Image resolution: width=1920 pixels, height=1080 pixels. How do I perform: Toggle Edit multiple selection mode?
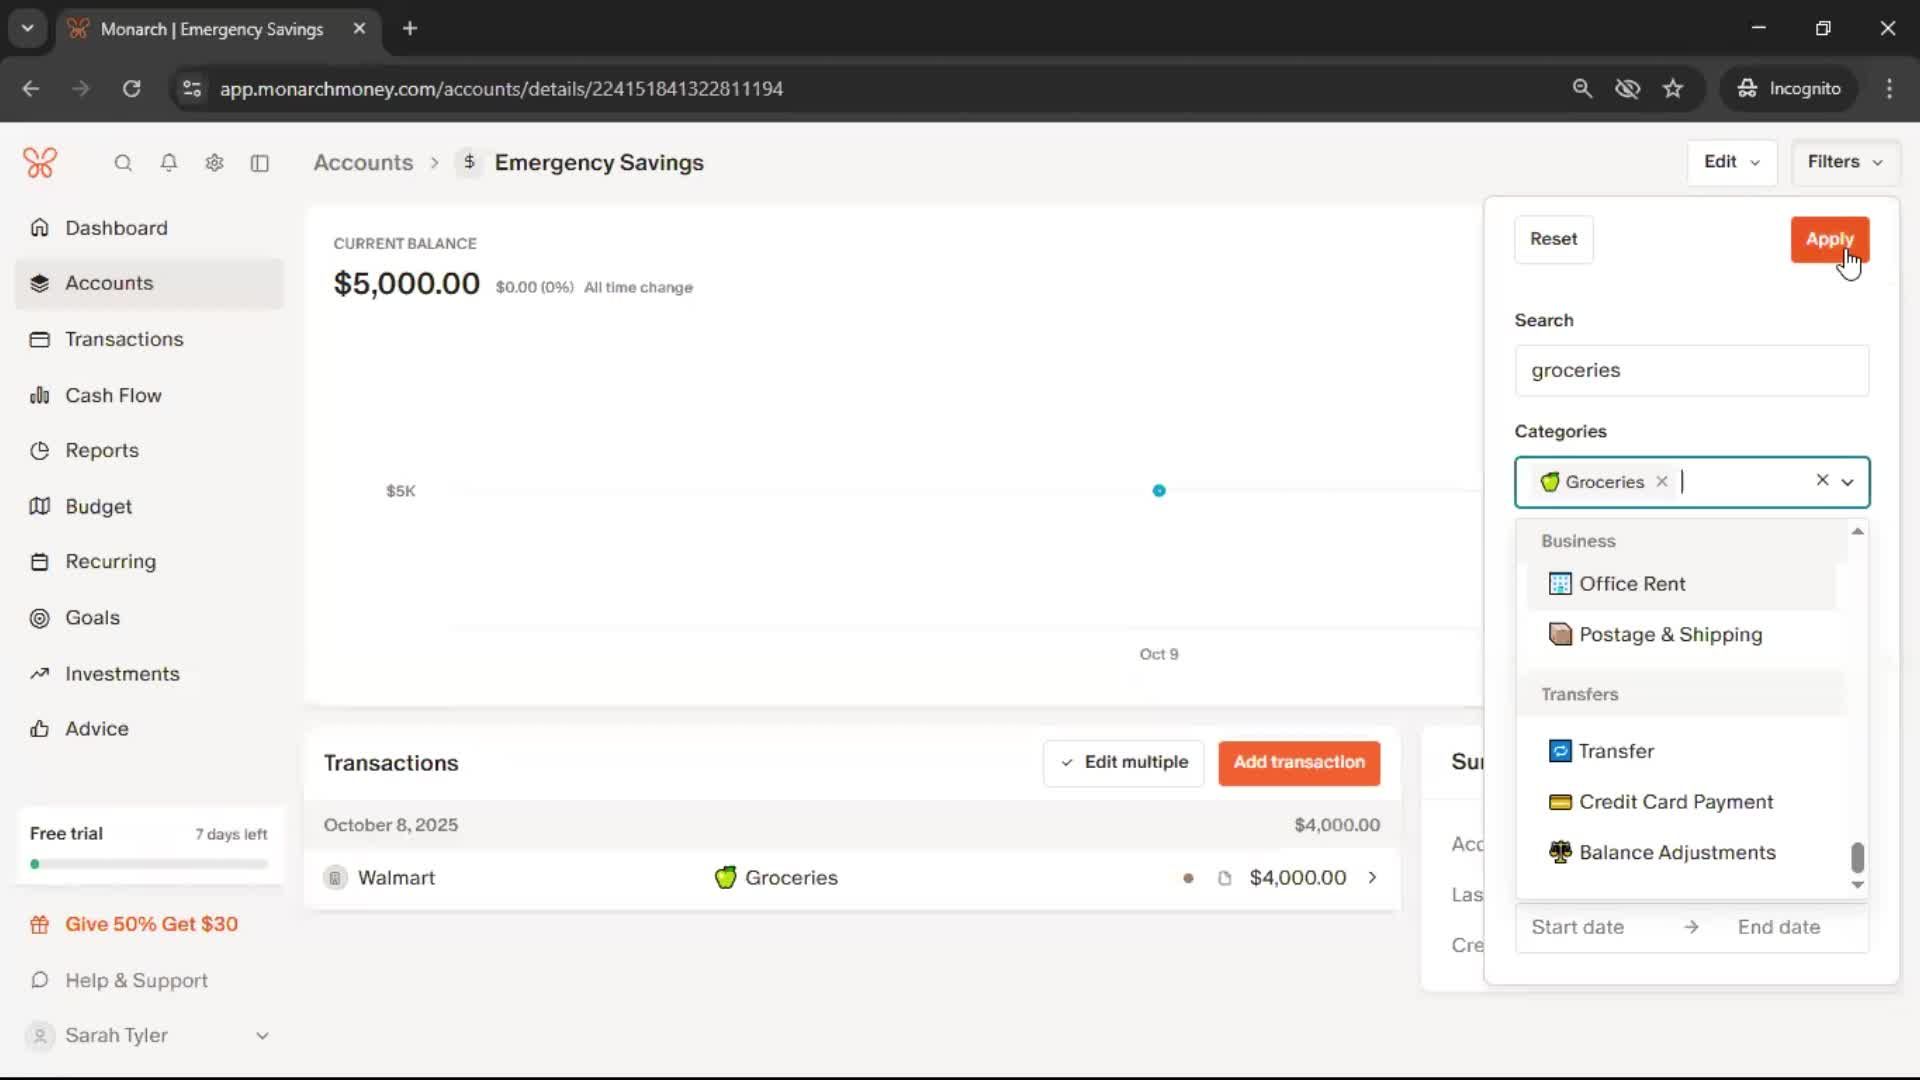[x=1124, y=763]
